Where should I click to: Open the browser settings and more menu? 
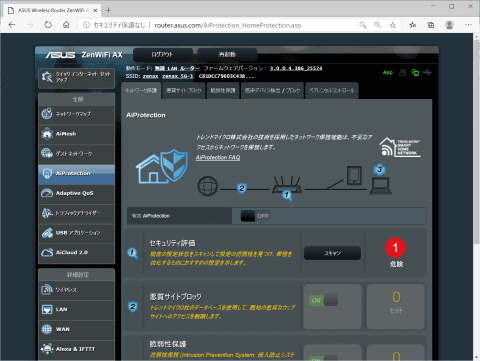(468, 25)
